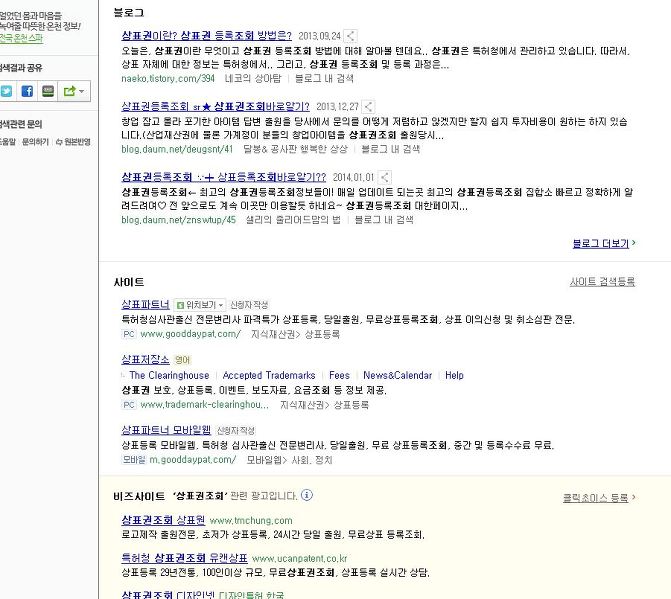Open Accepted Trademarks sublink
This screenshot has width=671, height=599.
click(x=269, y=375)
